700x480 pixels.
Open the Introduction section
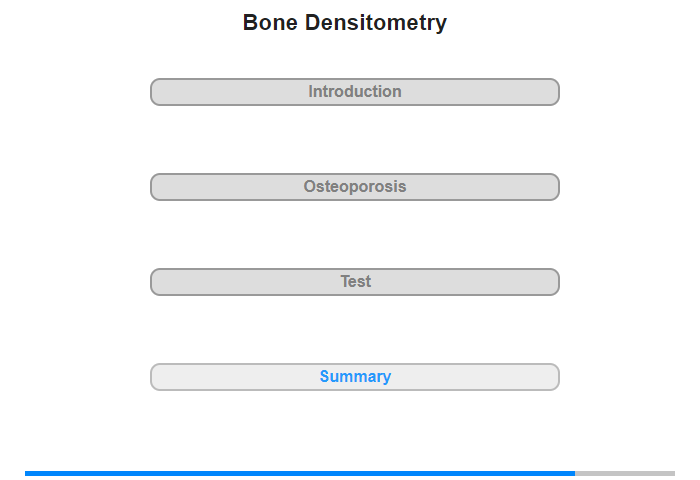pos(355,92)
